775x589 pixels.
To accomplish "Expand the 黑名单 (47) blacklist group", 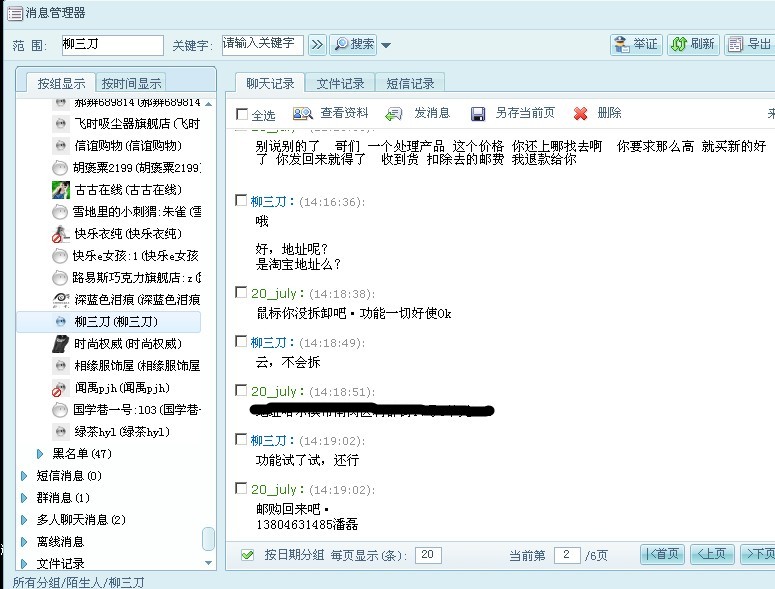I will (x=40, y=454).
